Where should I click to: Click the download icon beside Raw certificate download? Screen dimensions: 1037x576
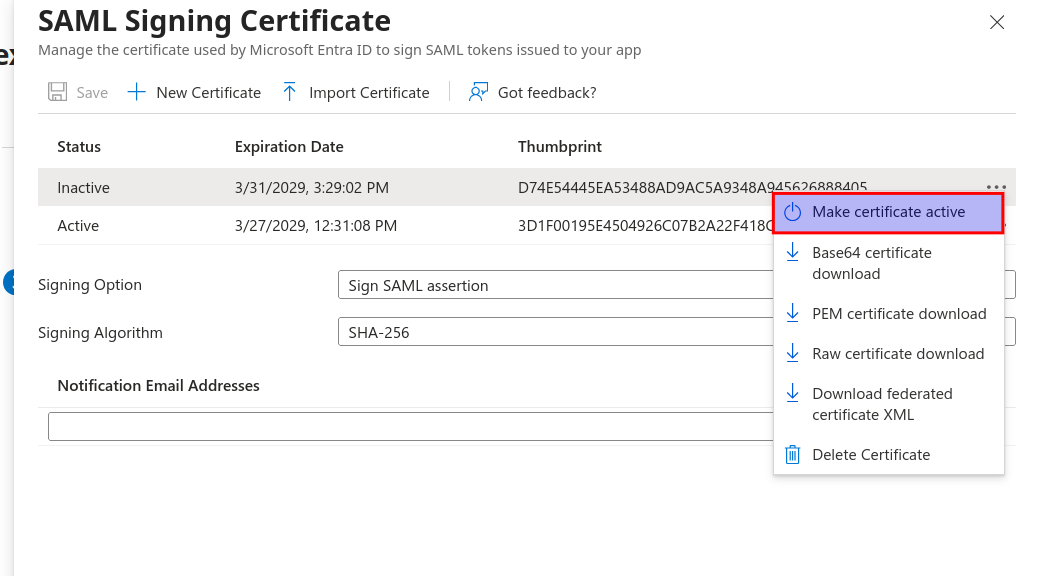(794, 353)
